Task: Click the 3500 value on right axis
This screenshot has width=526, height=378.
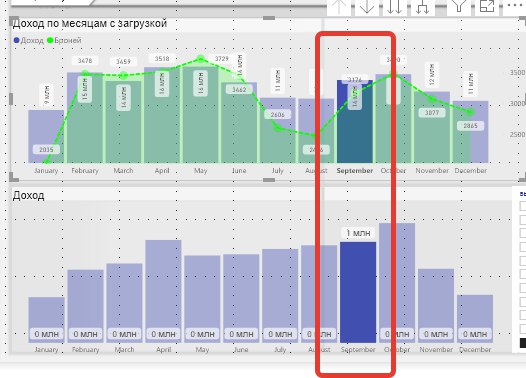Action: click(517, 72)
